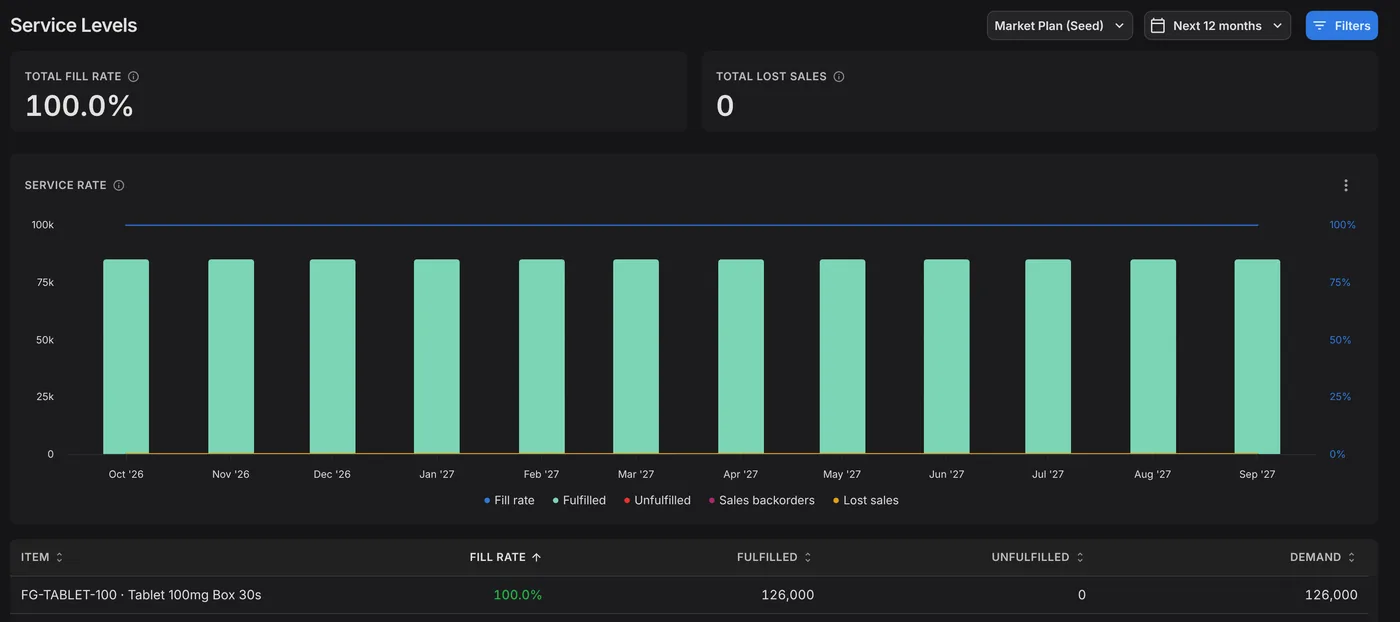The height and width of the screenshot is (622, 1400).
Task: Click the Jan '27 fulfilled bar
Action: [437, 357]
